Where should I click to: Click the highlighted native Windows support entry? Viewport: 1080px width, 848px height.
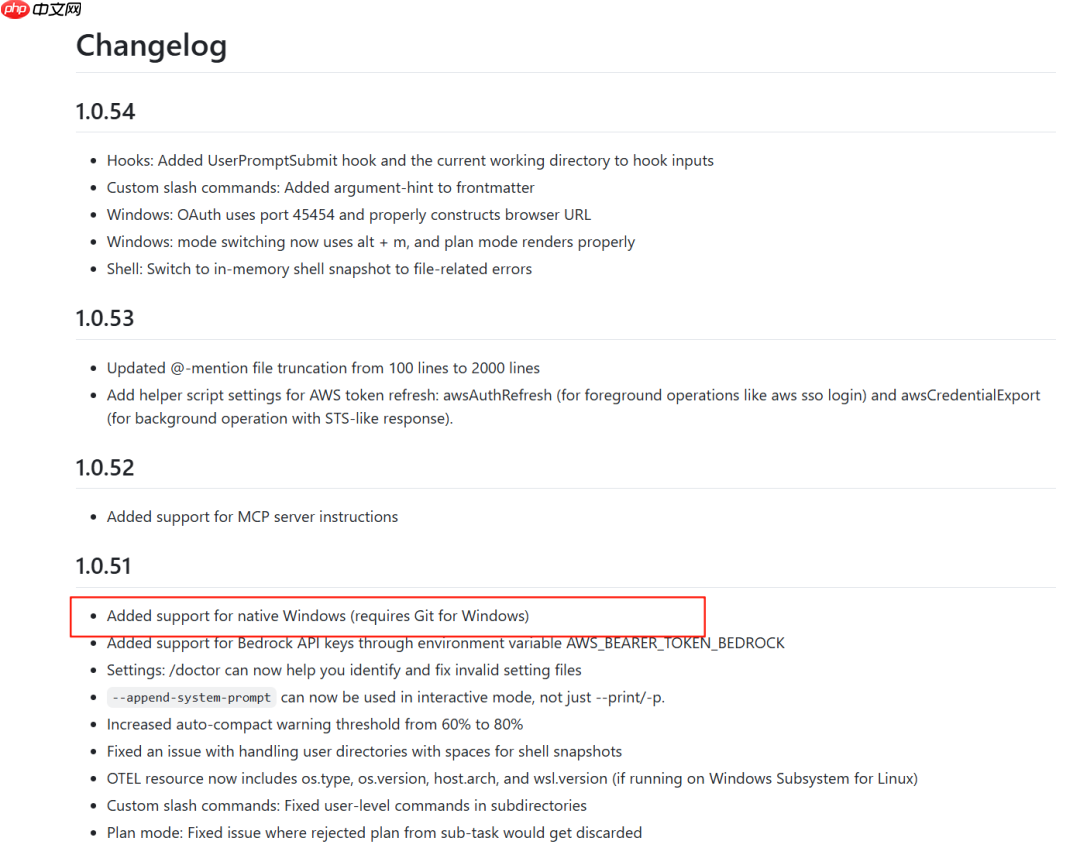(318, 616)
